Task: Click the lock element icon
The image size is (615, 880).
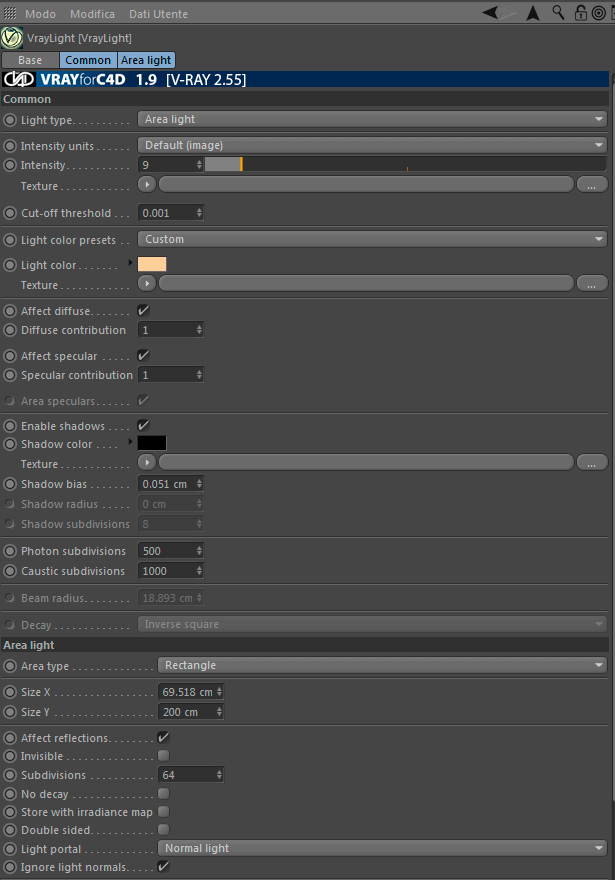Action: click(581, 12)
